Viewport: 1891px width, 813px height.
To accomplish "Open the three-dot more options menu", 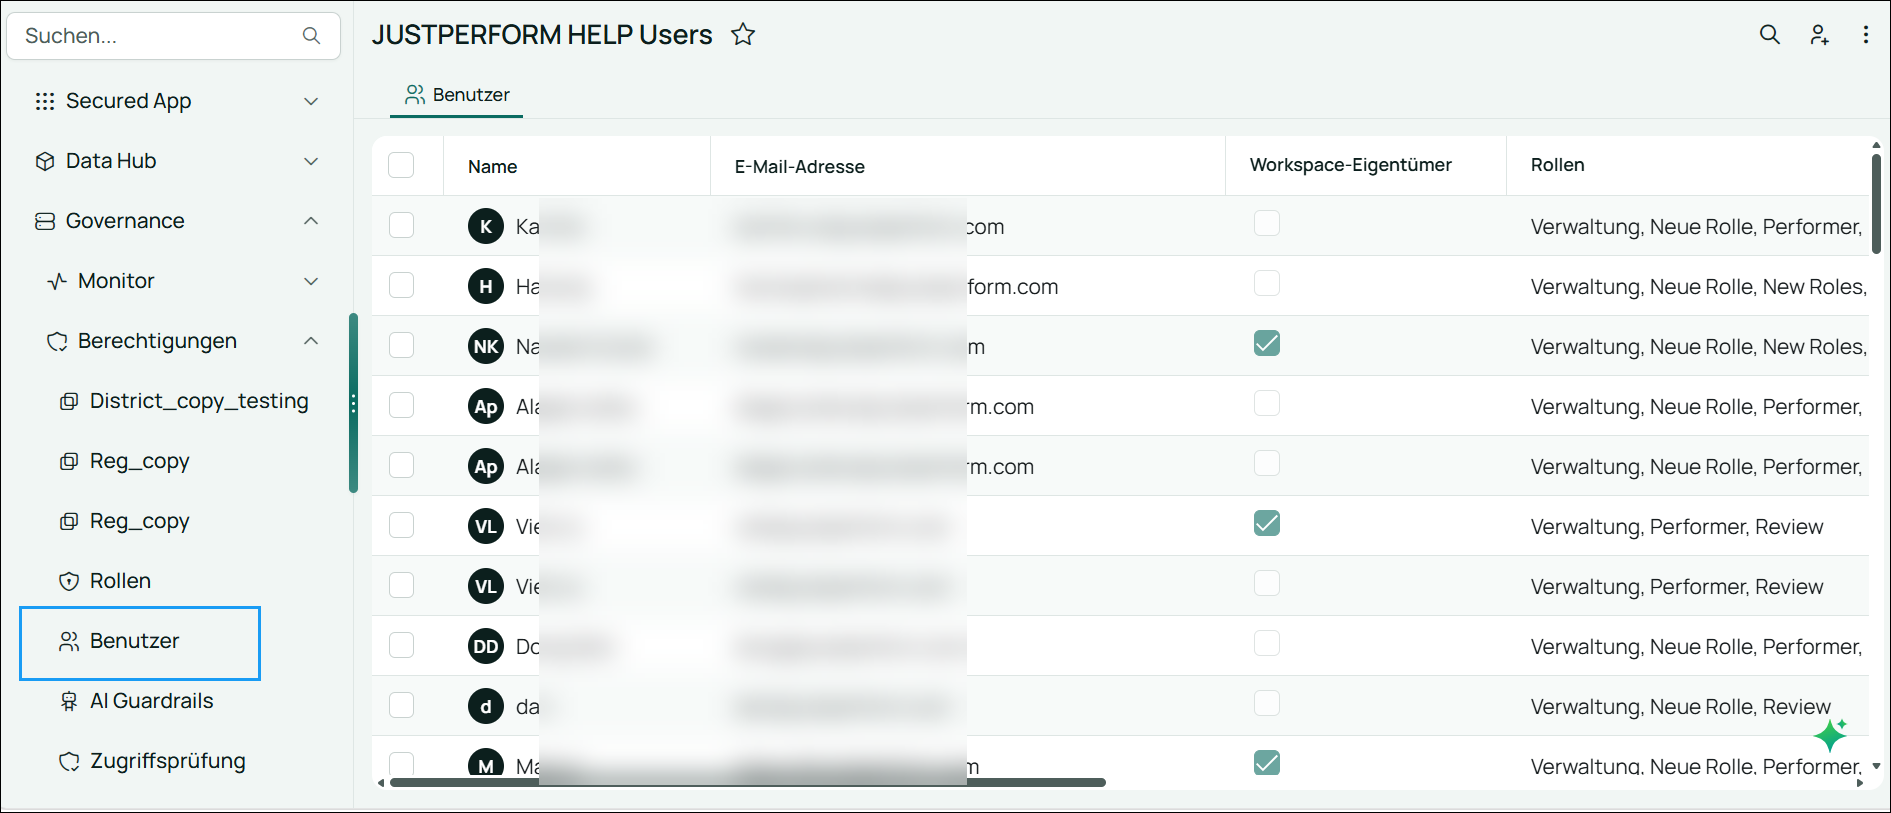I will pyautogui.click(x=1865, y=35).
